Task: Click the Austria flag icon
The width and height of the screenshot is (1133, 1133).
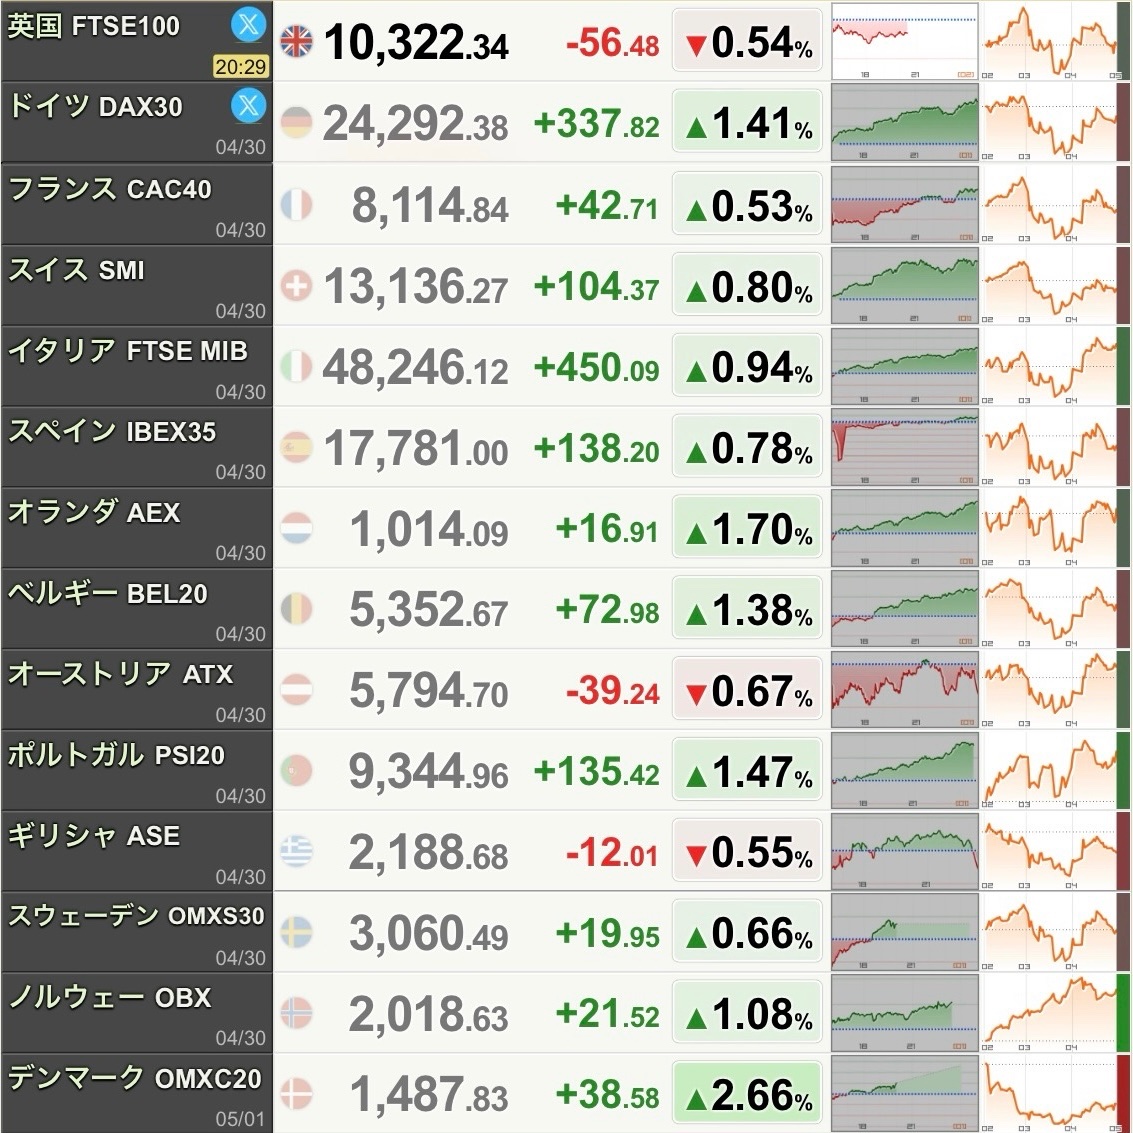Action: 296,690
